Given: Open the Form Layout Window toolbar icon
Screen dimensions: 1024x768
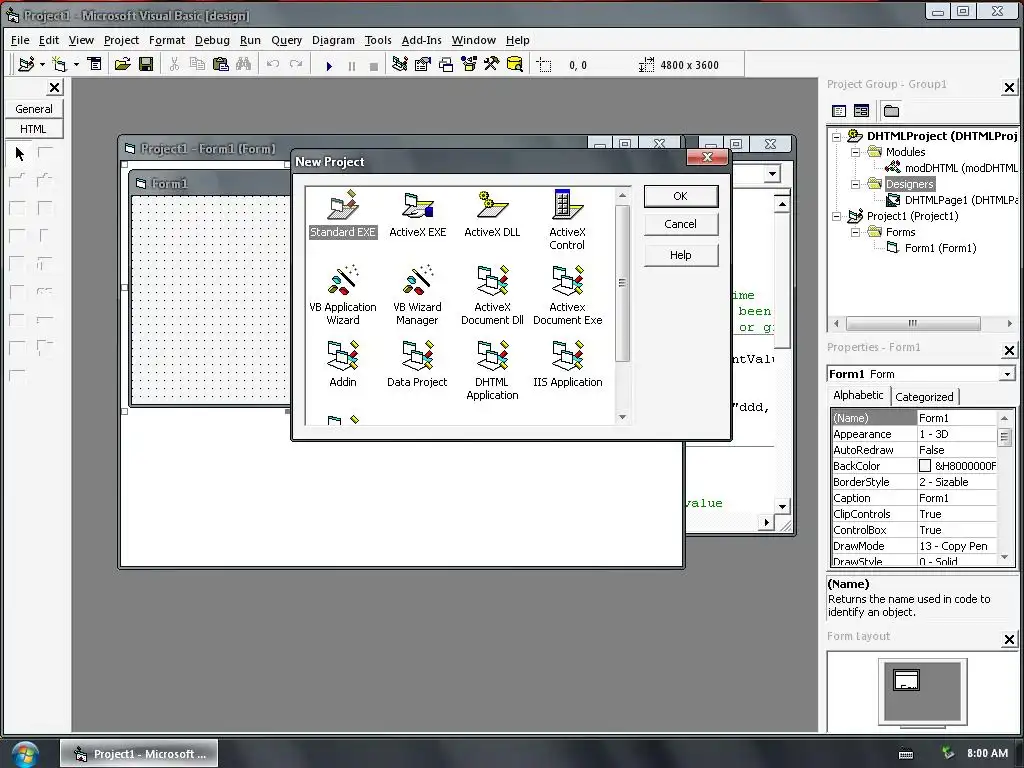Looking at the screenshot, I should click(446, 64).
